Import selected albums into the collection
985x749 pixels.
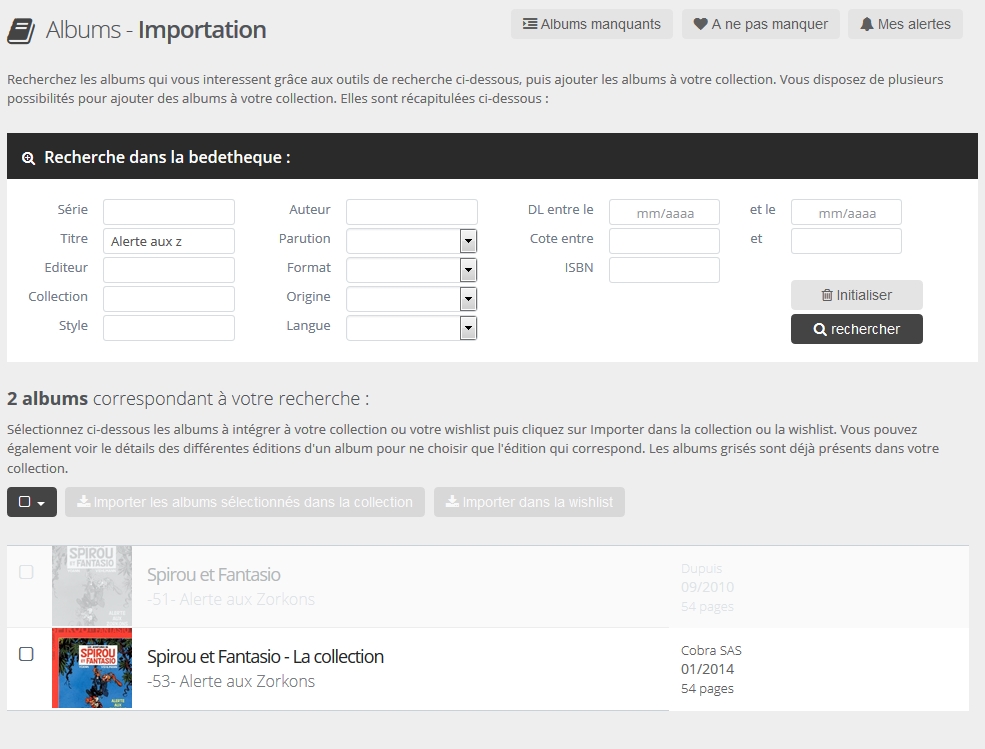[245, 502]
